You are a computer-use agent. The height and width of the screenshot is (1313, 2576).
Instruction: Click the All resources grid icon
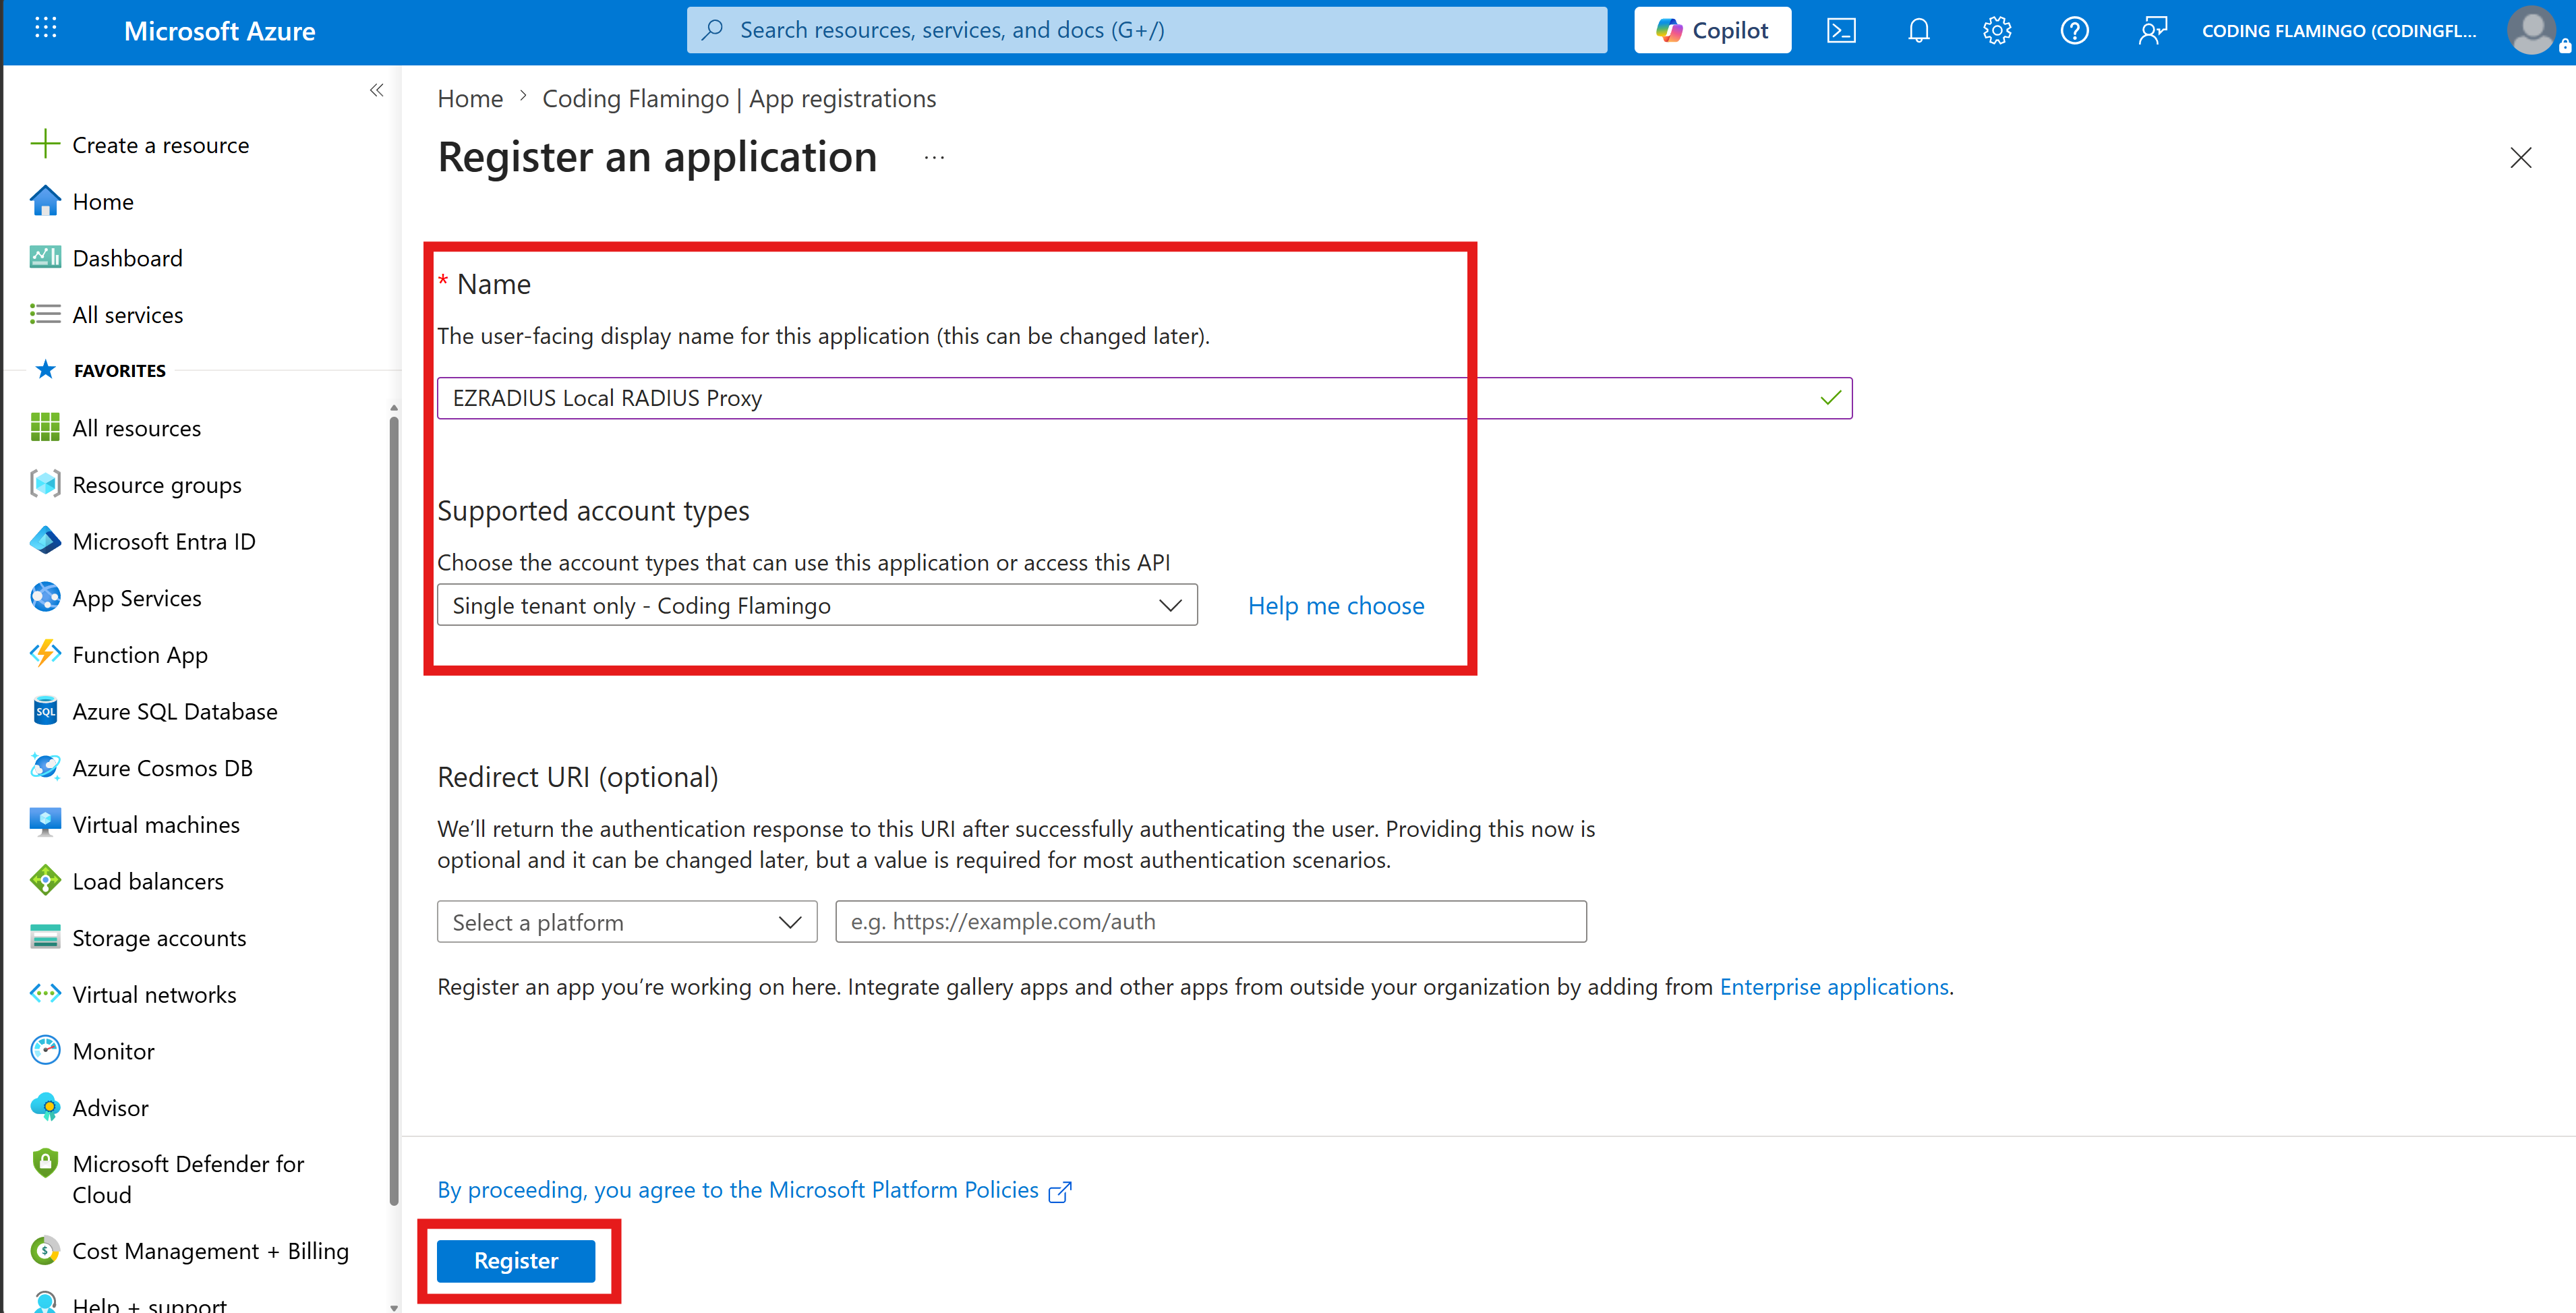pyautogui.click(x=45, y=428)
